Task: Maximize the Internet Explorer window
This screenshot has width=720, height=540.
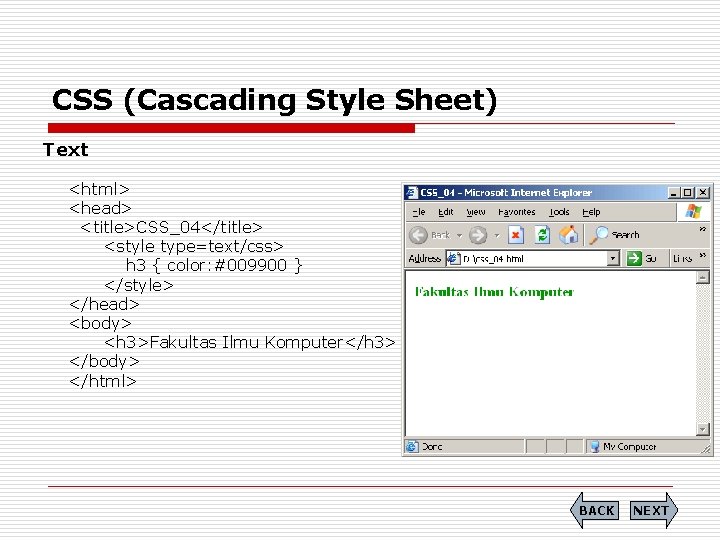Action: coord(687,193)
